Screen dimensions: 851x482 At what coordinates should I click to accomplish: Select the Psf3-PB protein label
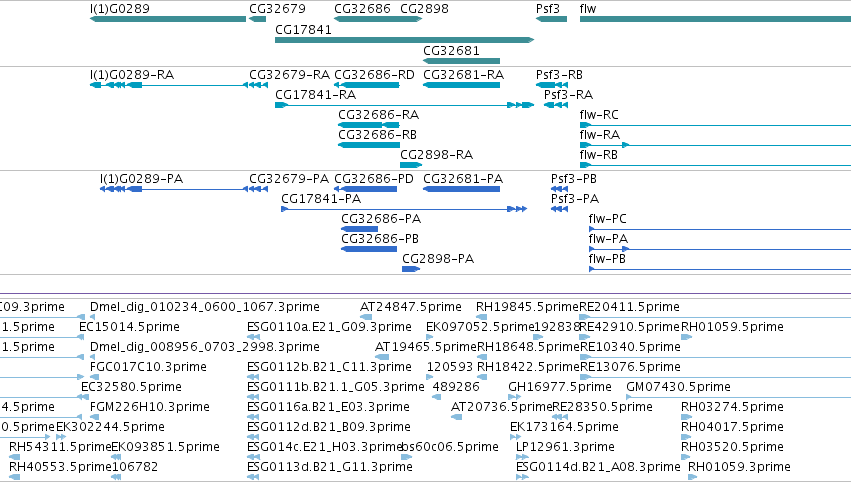[574, 179]
